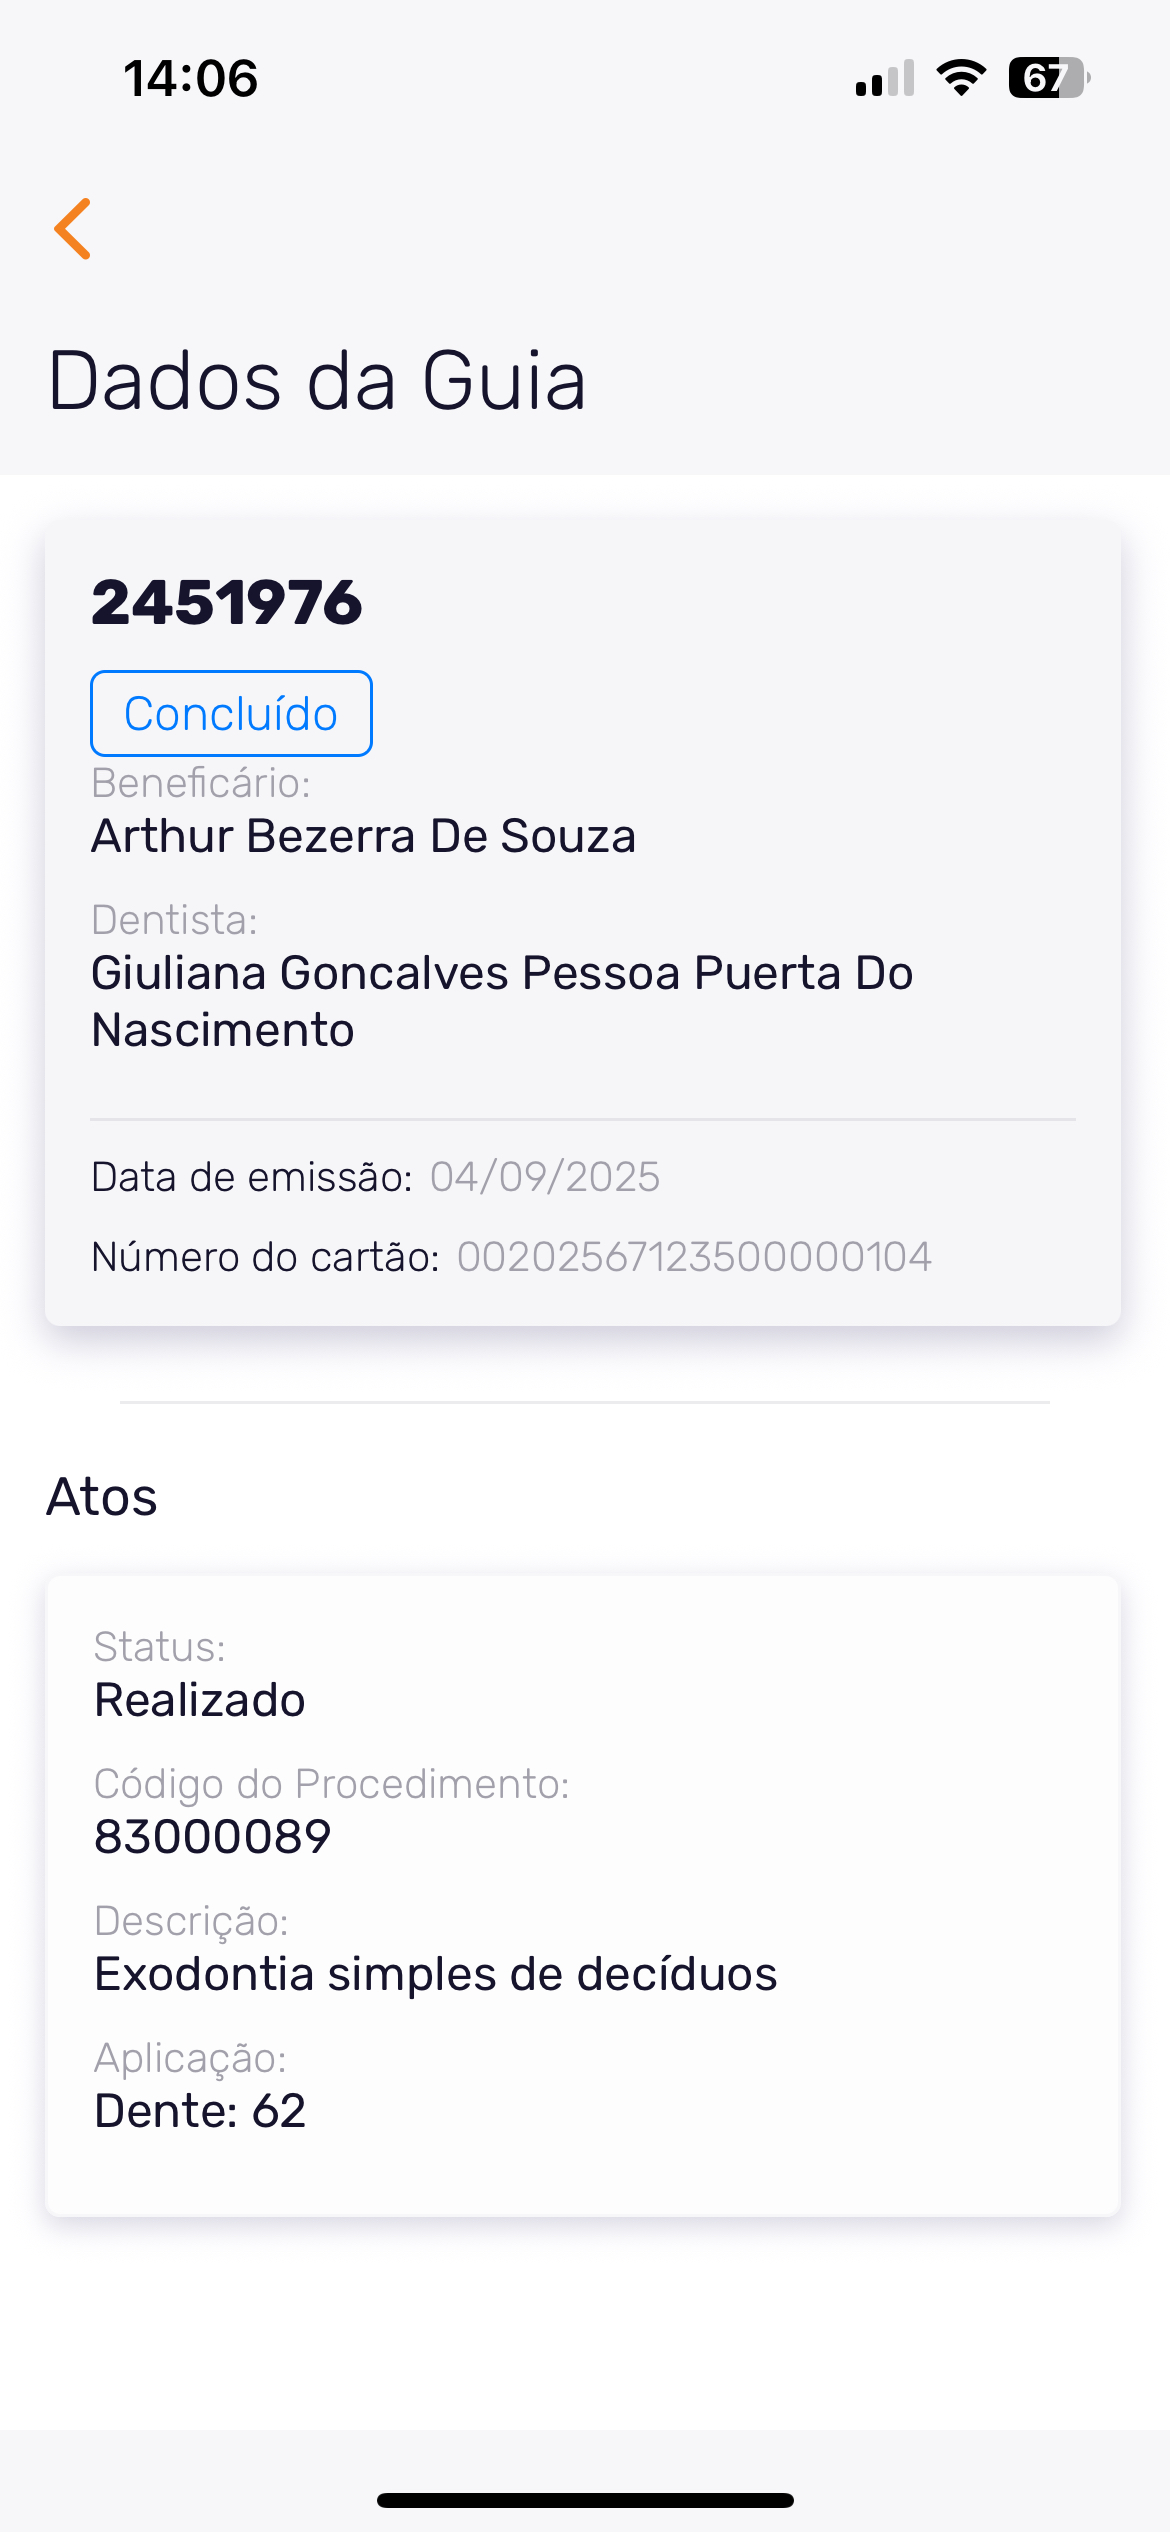1170x2532 pixels.
Task: Tap the issue date 04/09/2025
Action: click(x=545, y=1177)
